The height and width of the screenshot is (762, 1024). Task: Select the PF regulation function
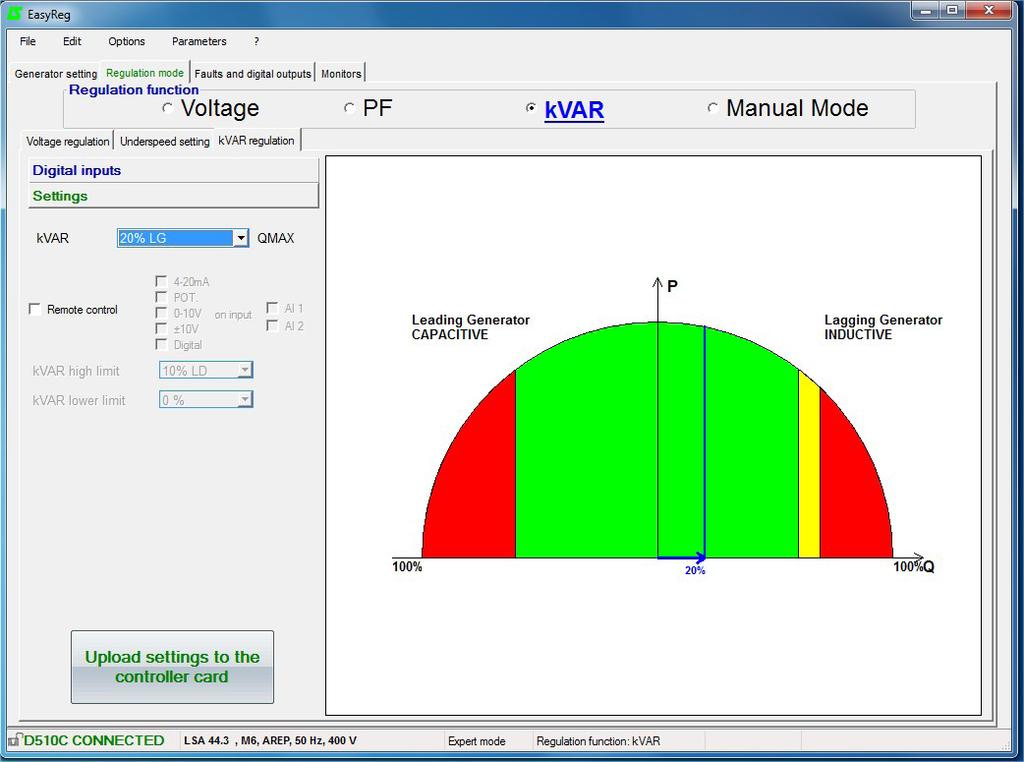tap(349, 108)
